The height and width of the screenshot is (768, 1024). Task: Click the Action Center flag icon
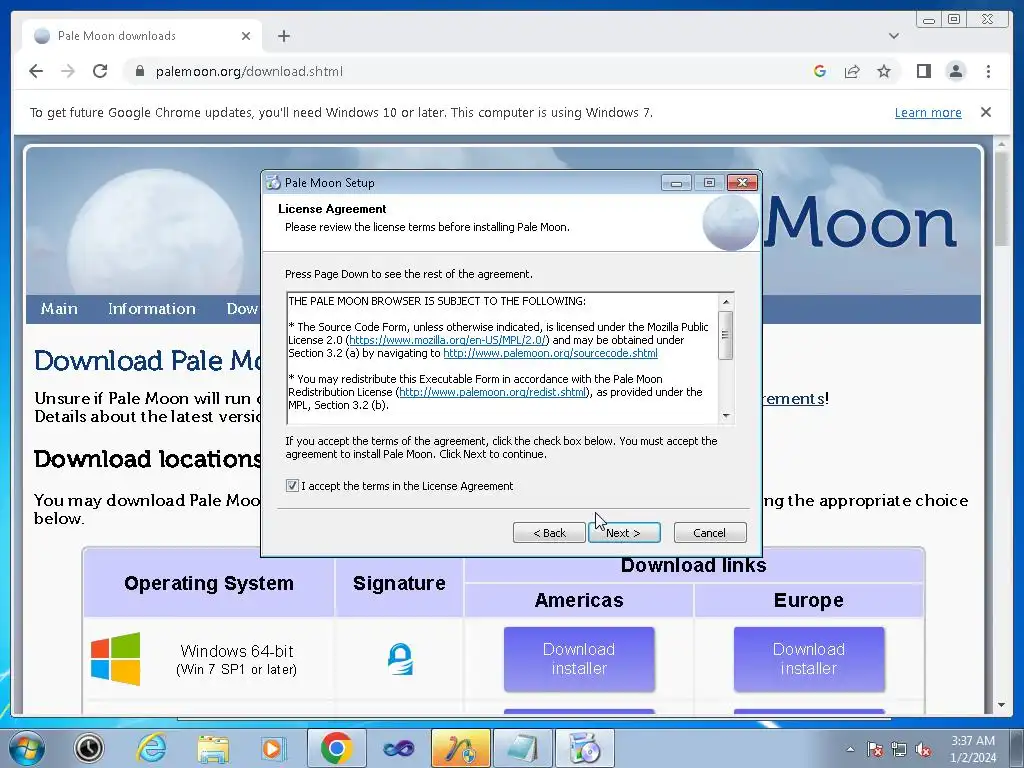pos(875,749)
